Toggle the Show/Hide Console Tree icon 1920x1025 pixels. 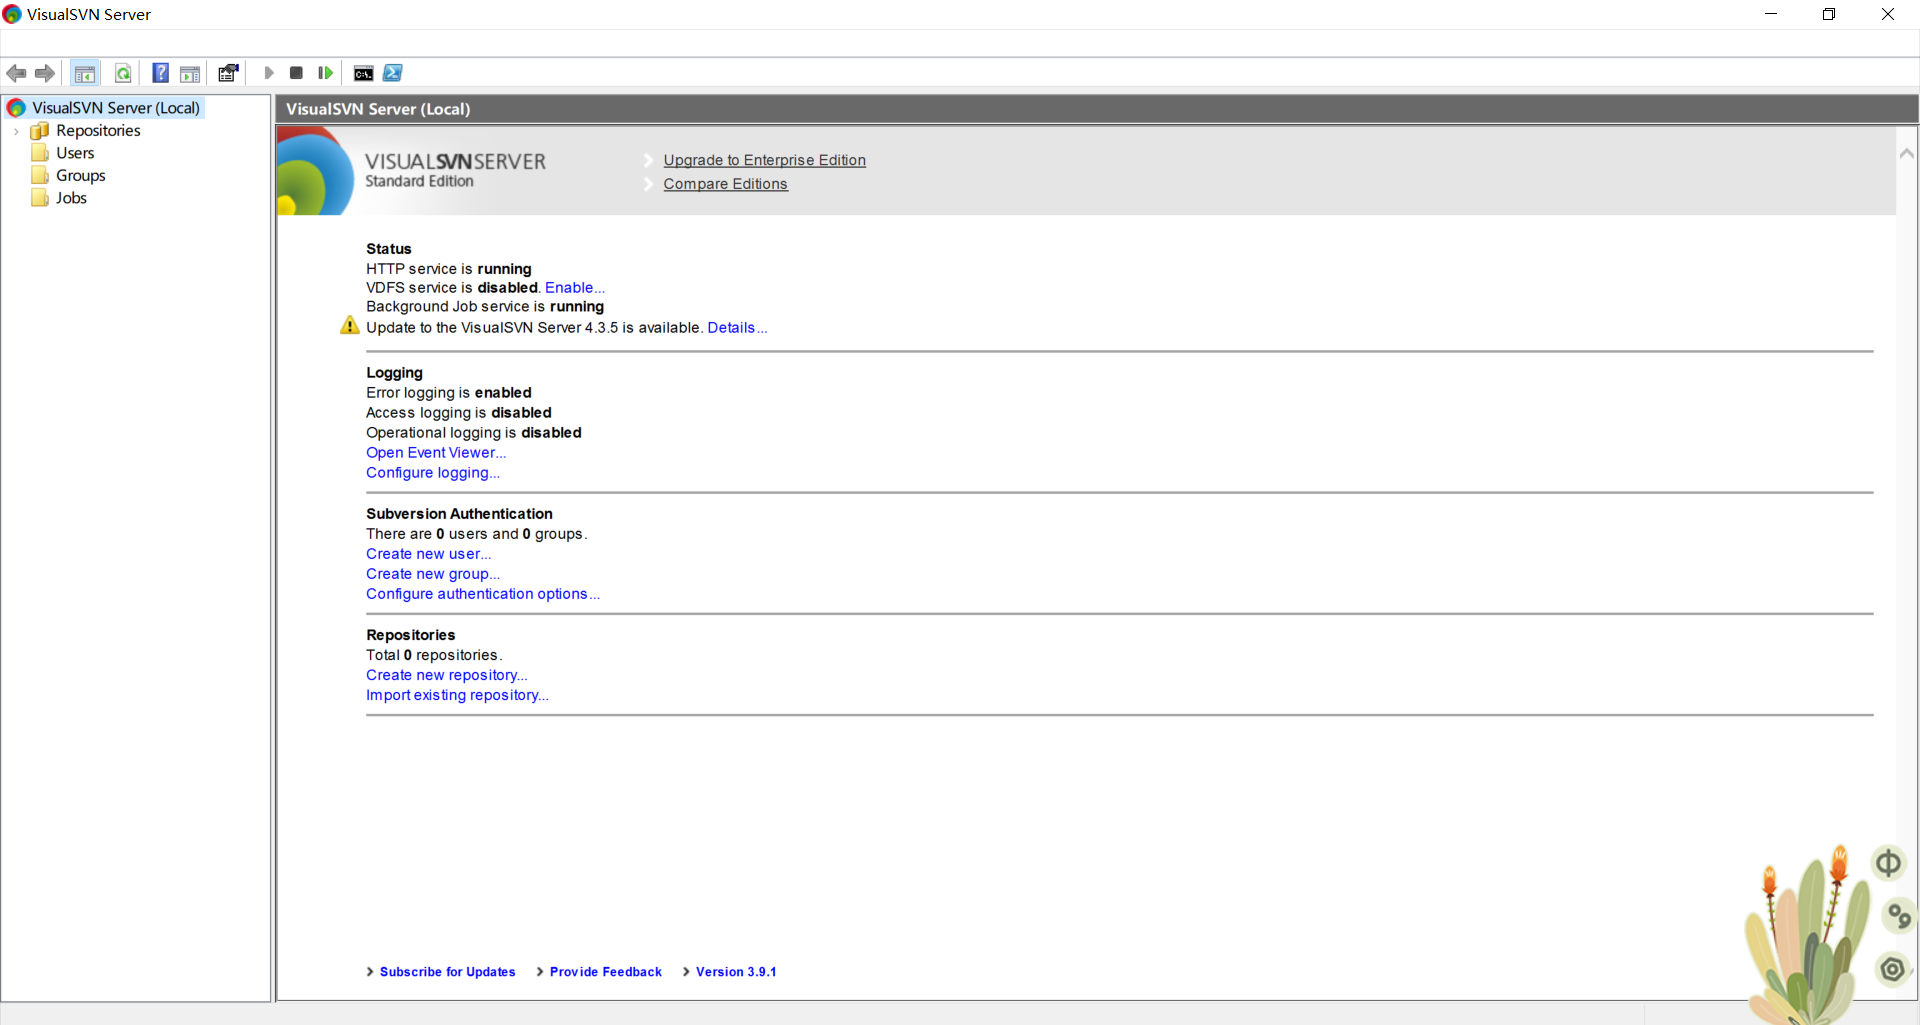pyautogui.click(x=85, y=73)
